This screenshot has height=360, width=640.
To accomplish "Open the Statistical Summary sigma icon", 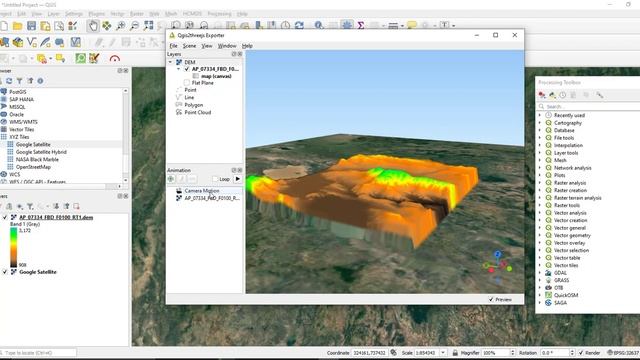I will [x=361, y=26].
